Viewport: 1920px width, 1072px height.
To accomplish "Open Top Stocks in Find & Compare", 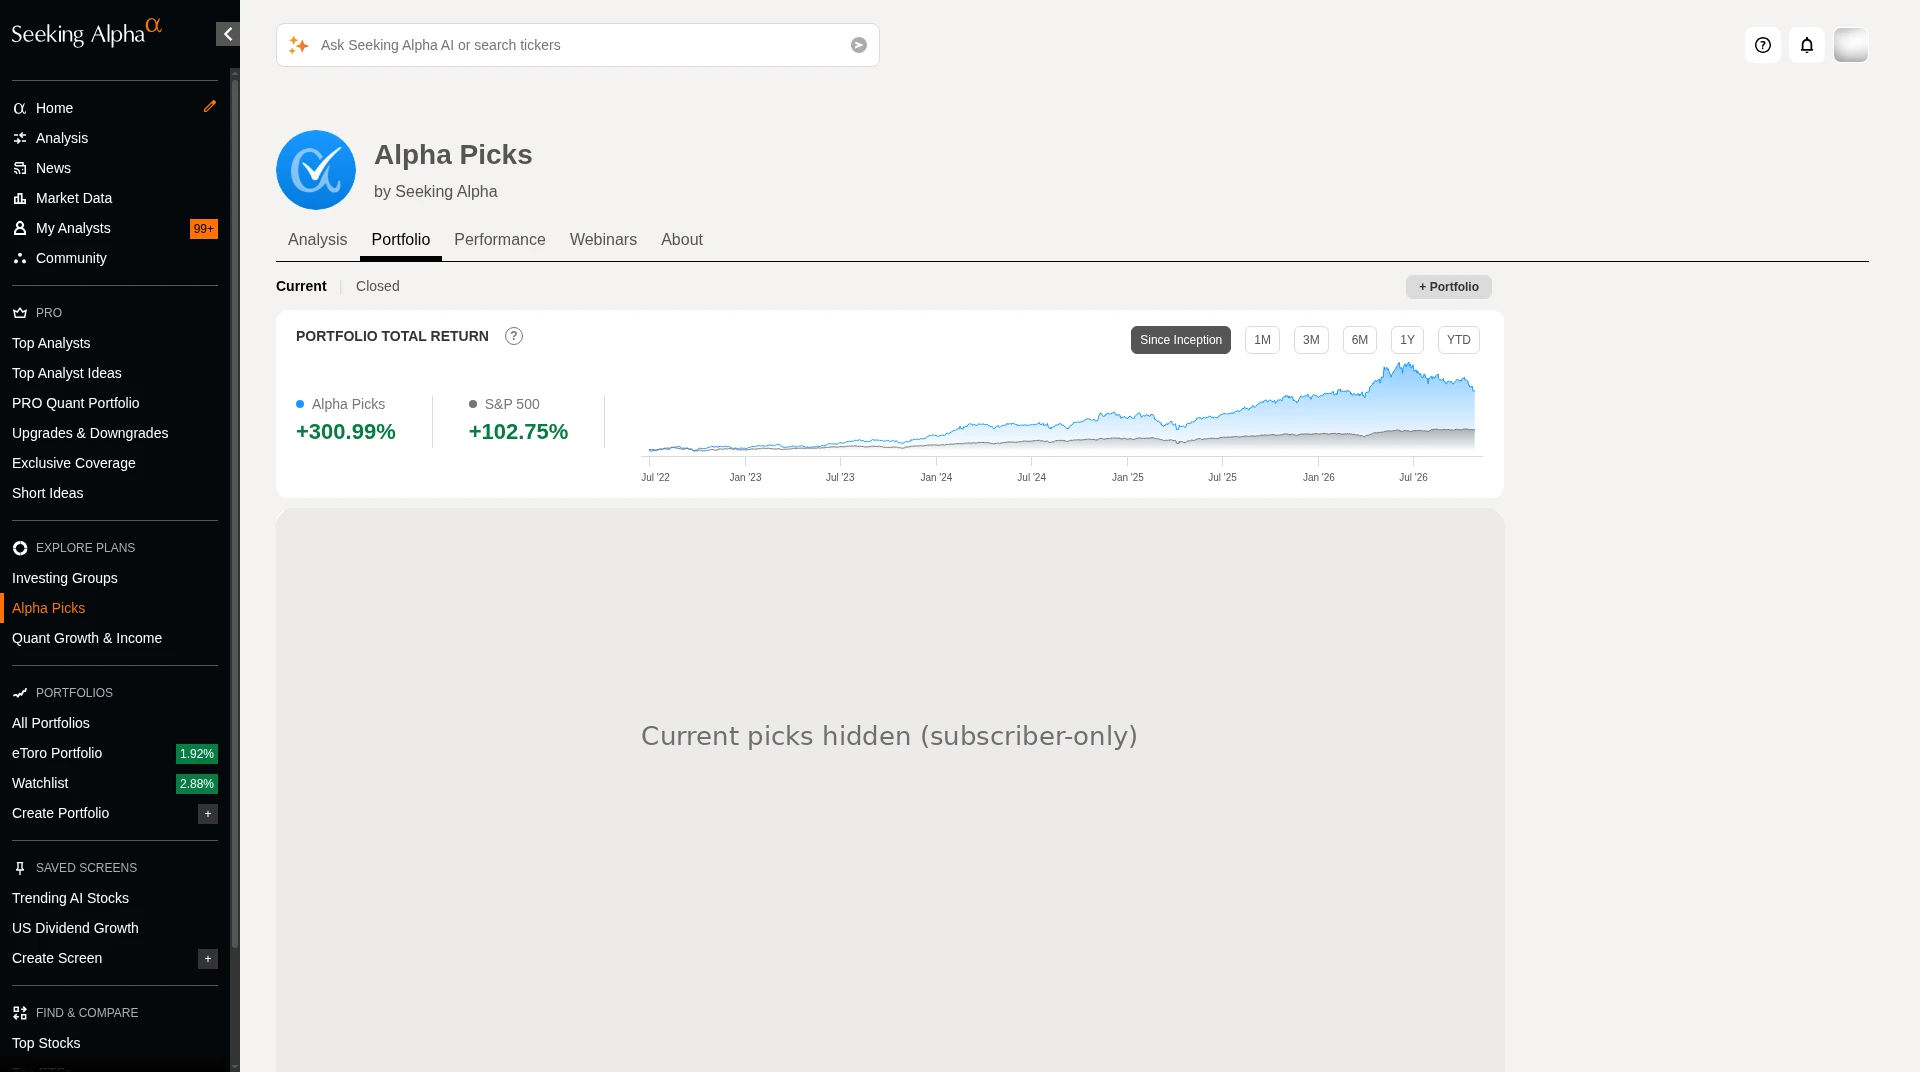I will point(46,1043).
